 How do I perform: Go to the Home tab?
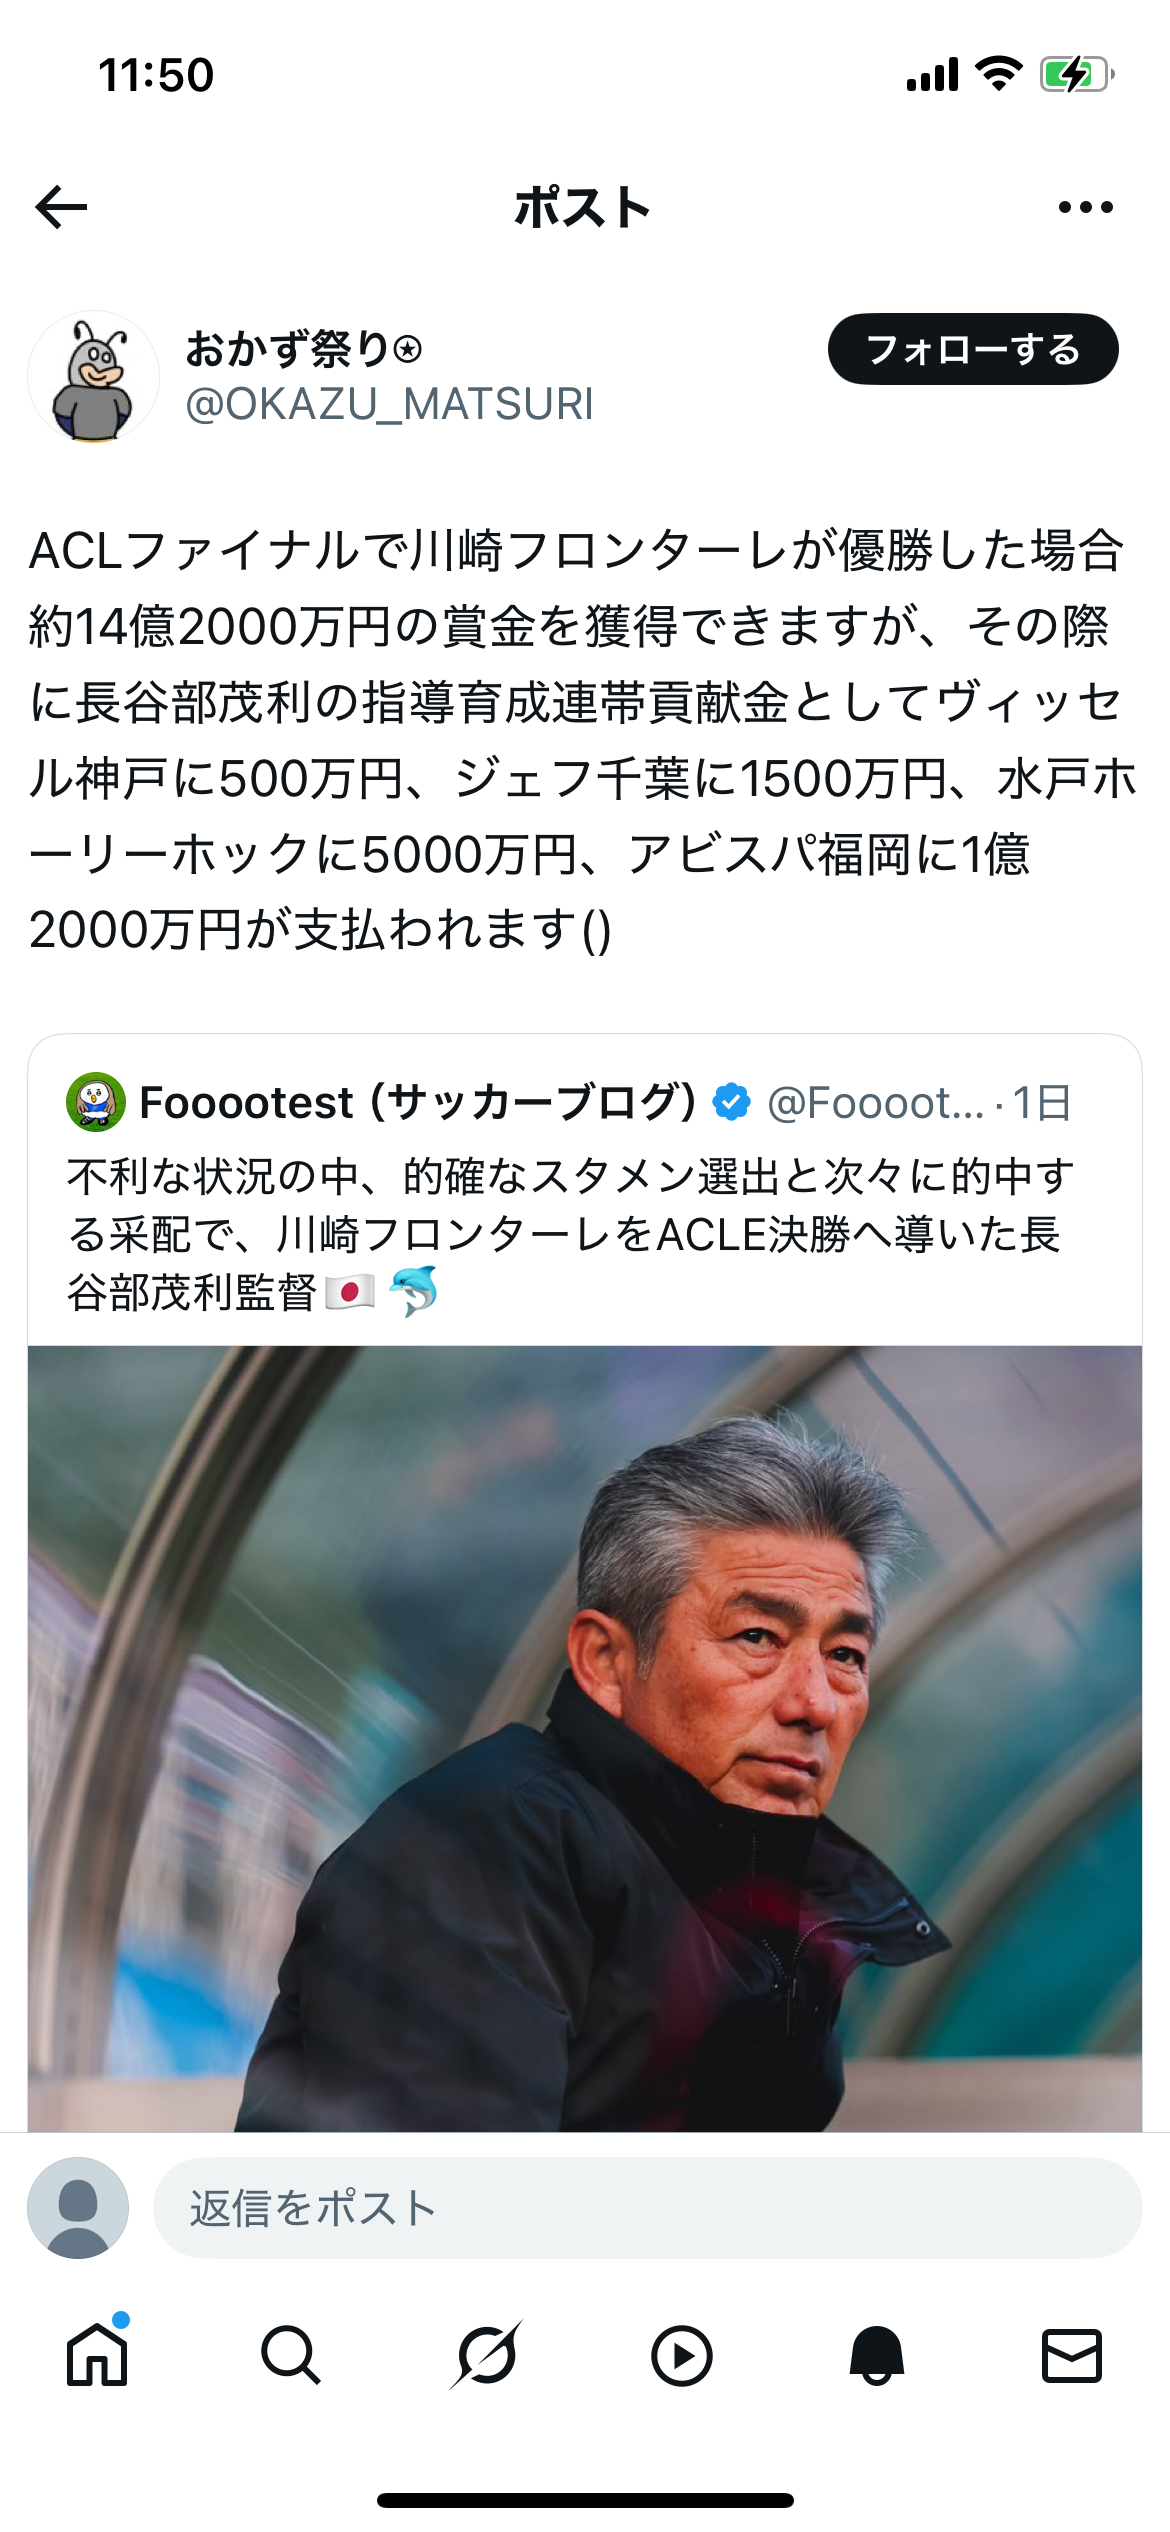tap(97, 2354)
